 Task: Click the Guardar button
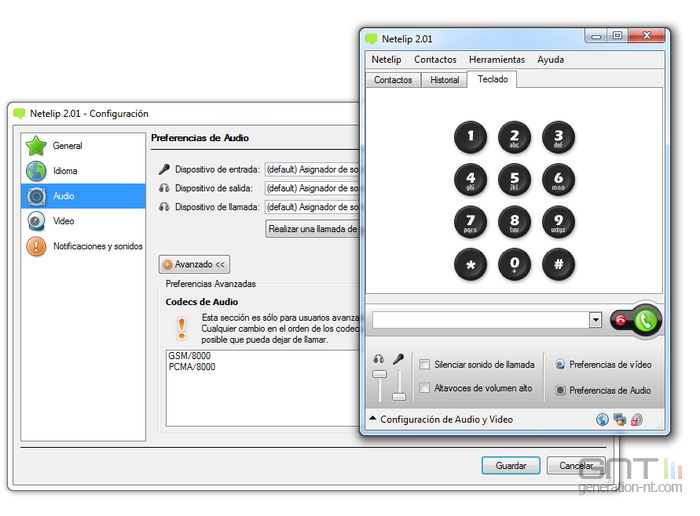point(511,466)
